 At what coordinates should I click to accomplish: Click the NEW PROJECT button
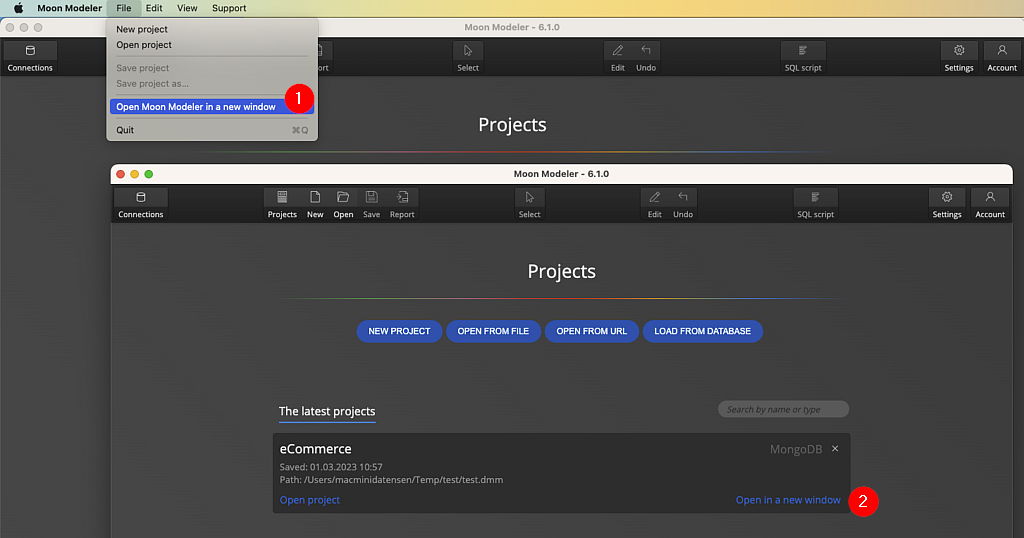coord(399,331)
